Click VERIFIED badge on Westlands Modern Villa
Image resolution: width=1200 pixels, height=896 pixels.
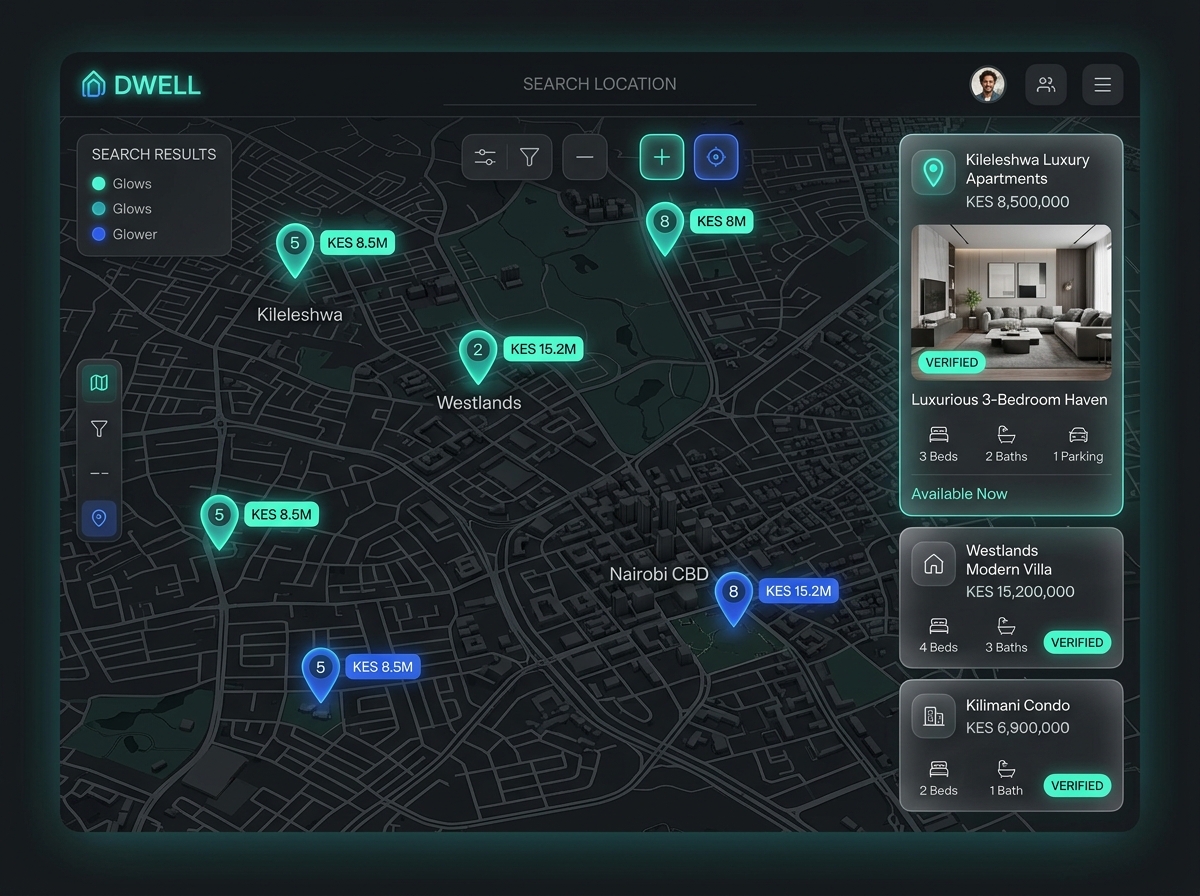pos(1077,642)
